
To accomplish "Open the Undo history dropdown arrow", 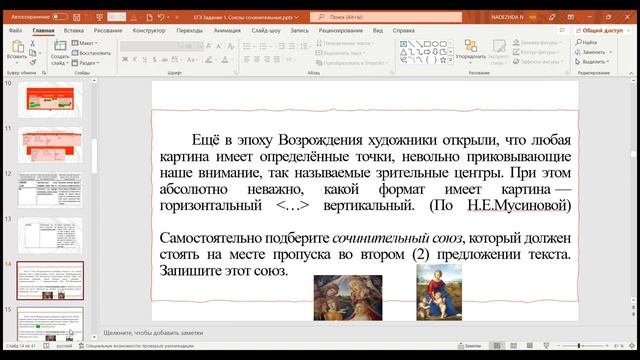I will (168, 17).
